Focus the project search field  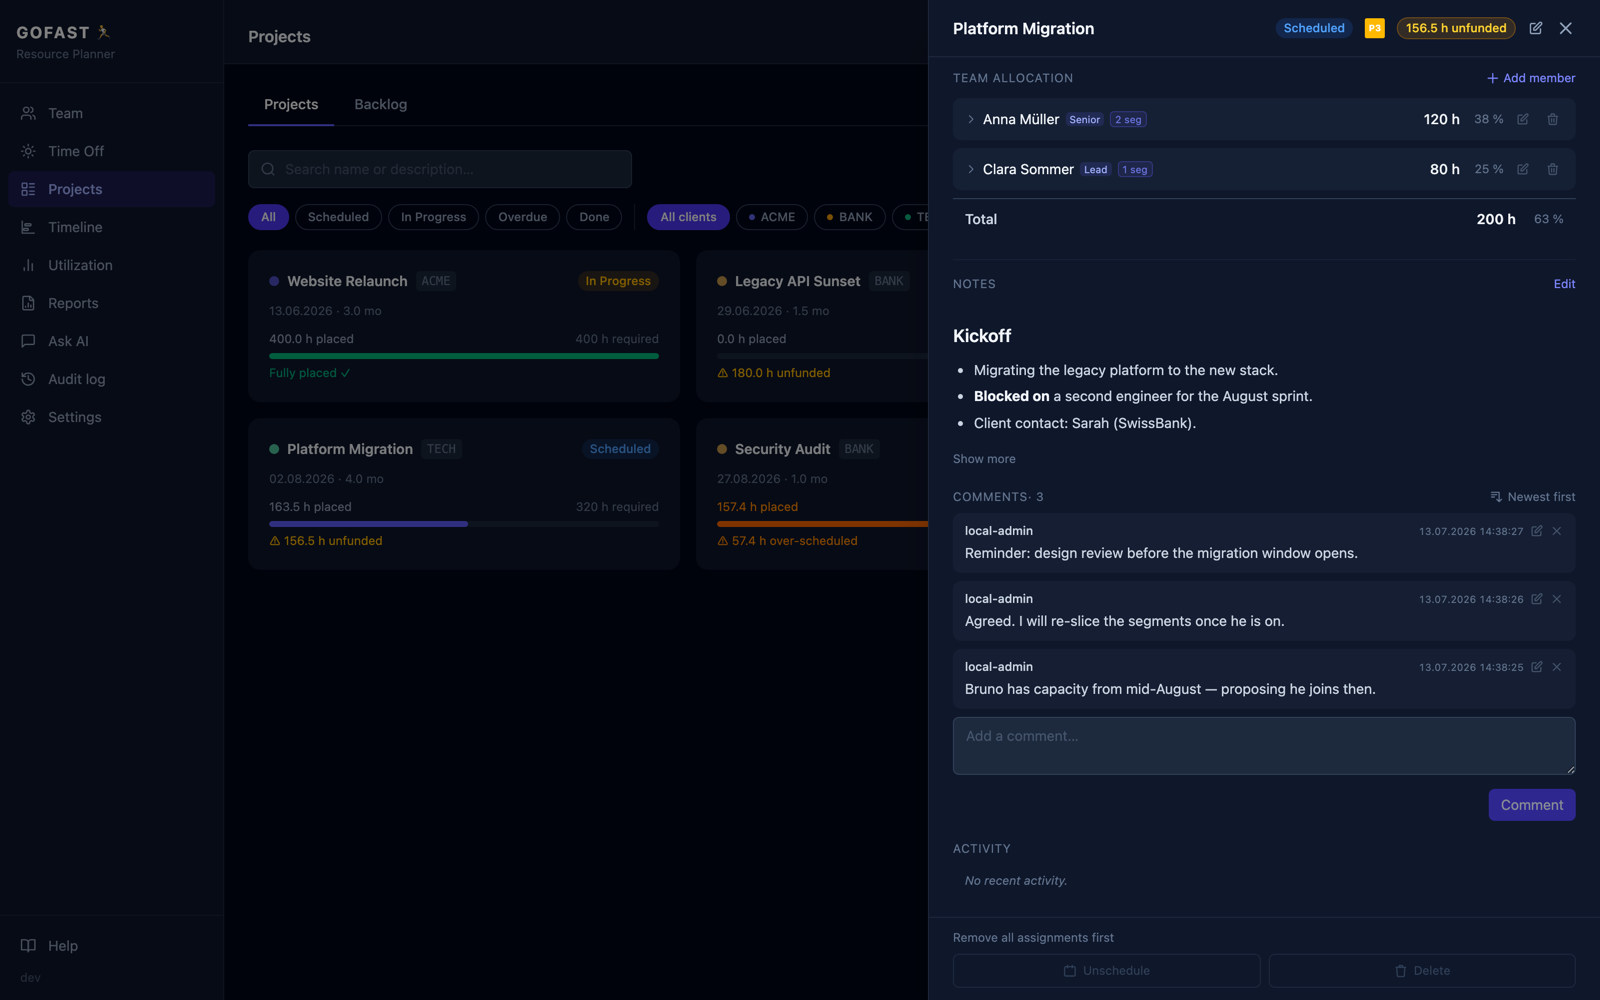(440, 169)
